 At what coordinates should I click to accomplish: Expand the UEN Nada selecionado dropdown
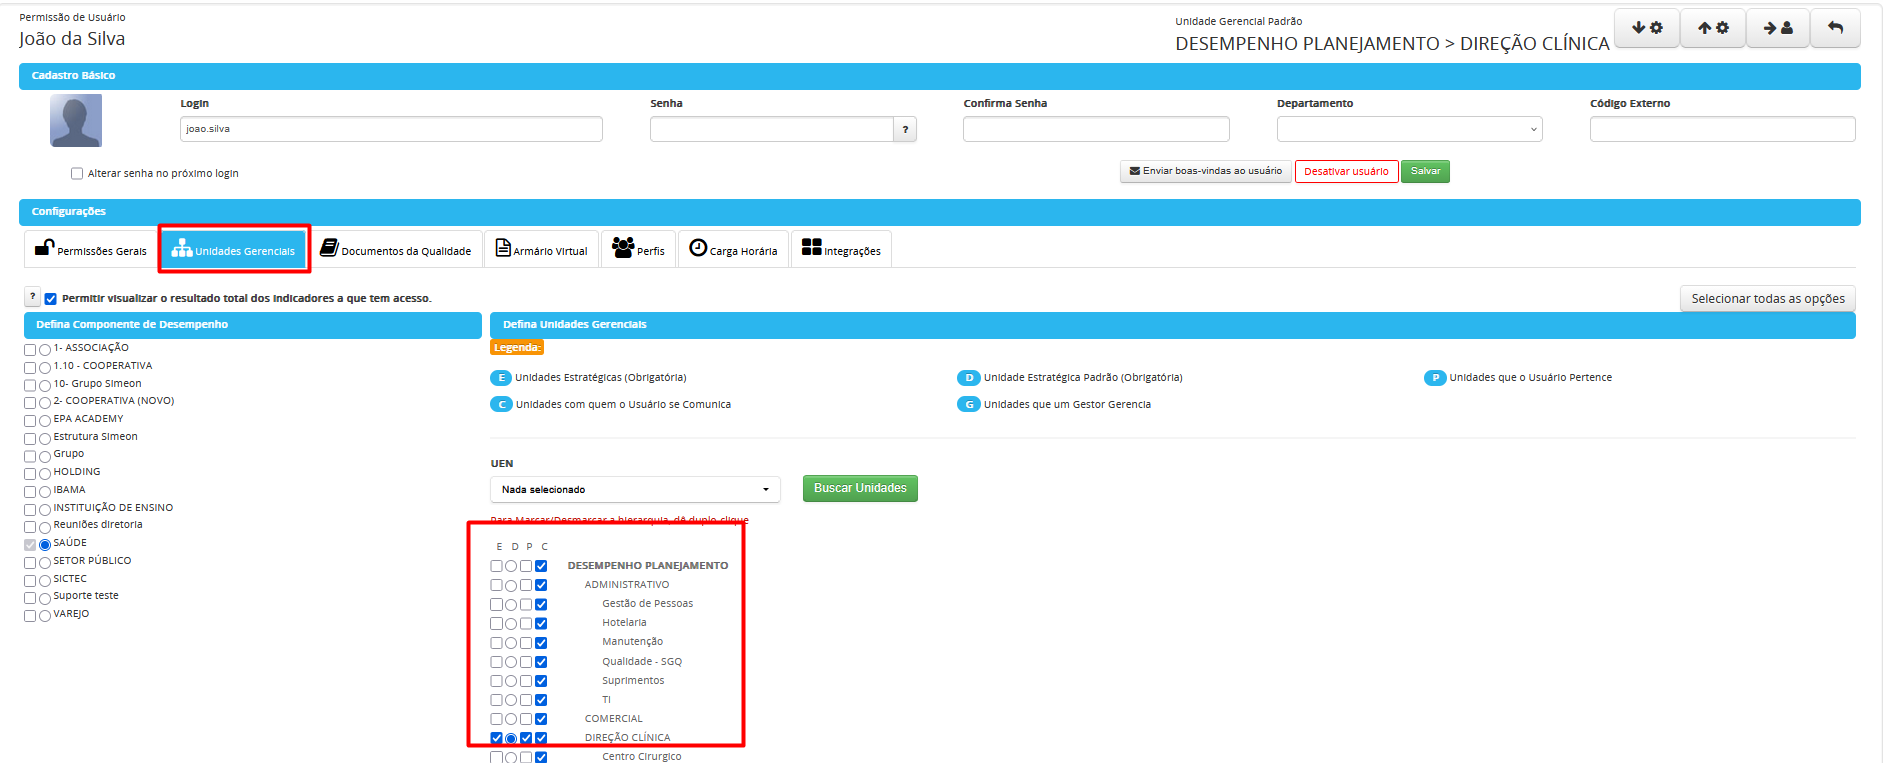(635, 490)
